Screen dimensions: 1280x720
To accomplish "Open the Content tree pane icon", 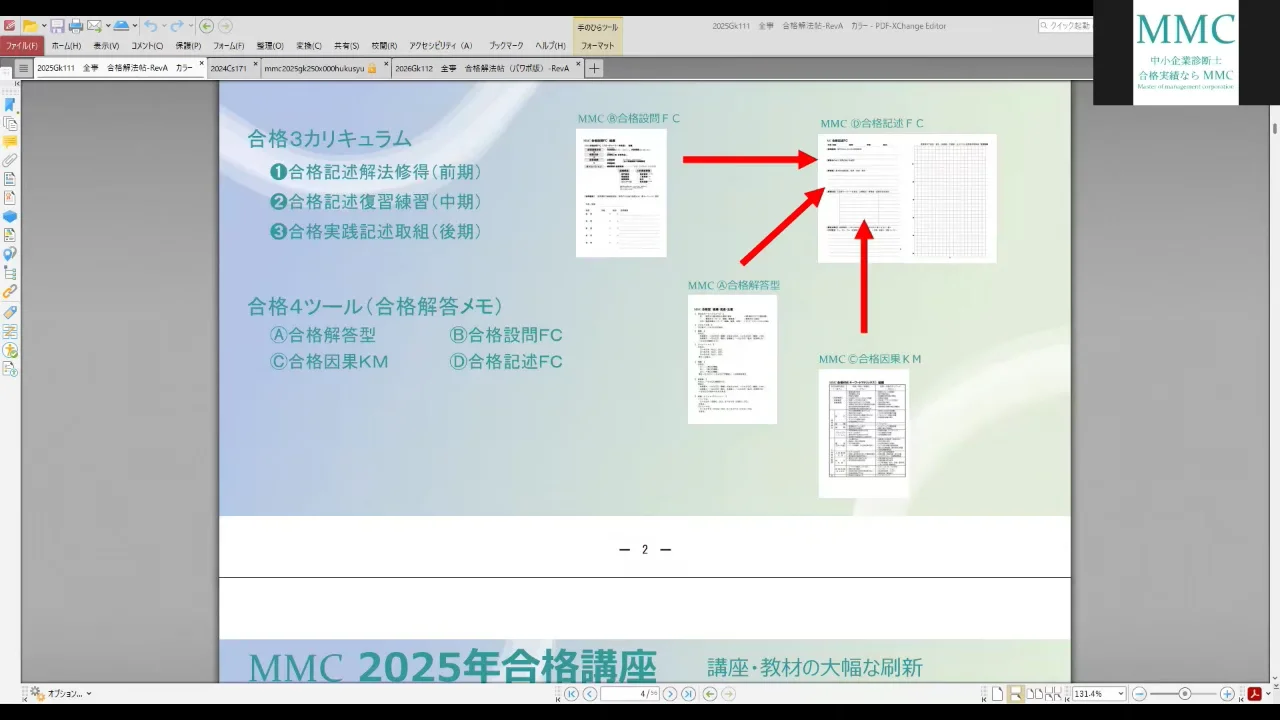I will pos(10,273).
